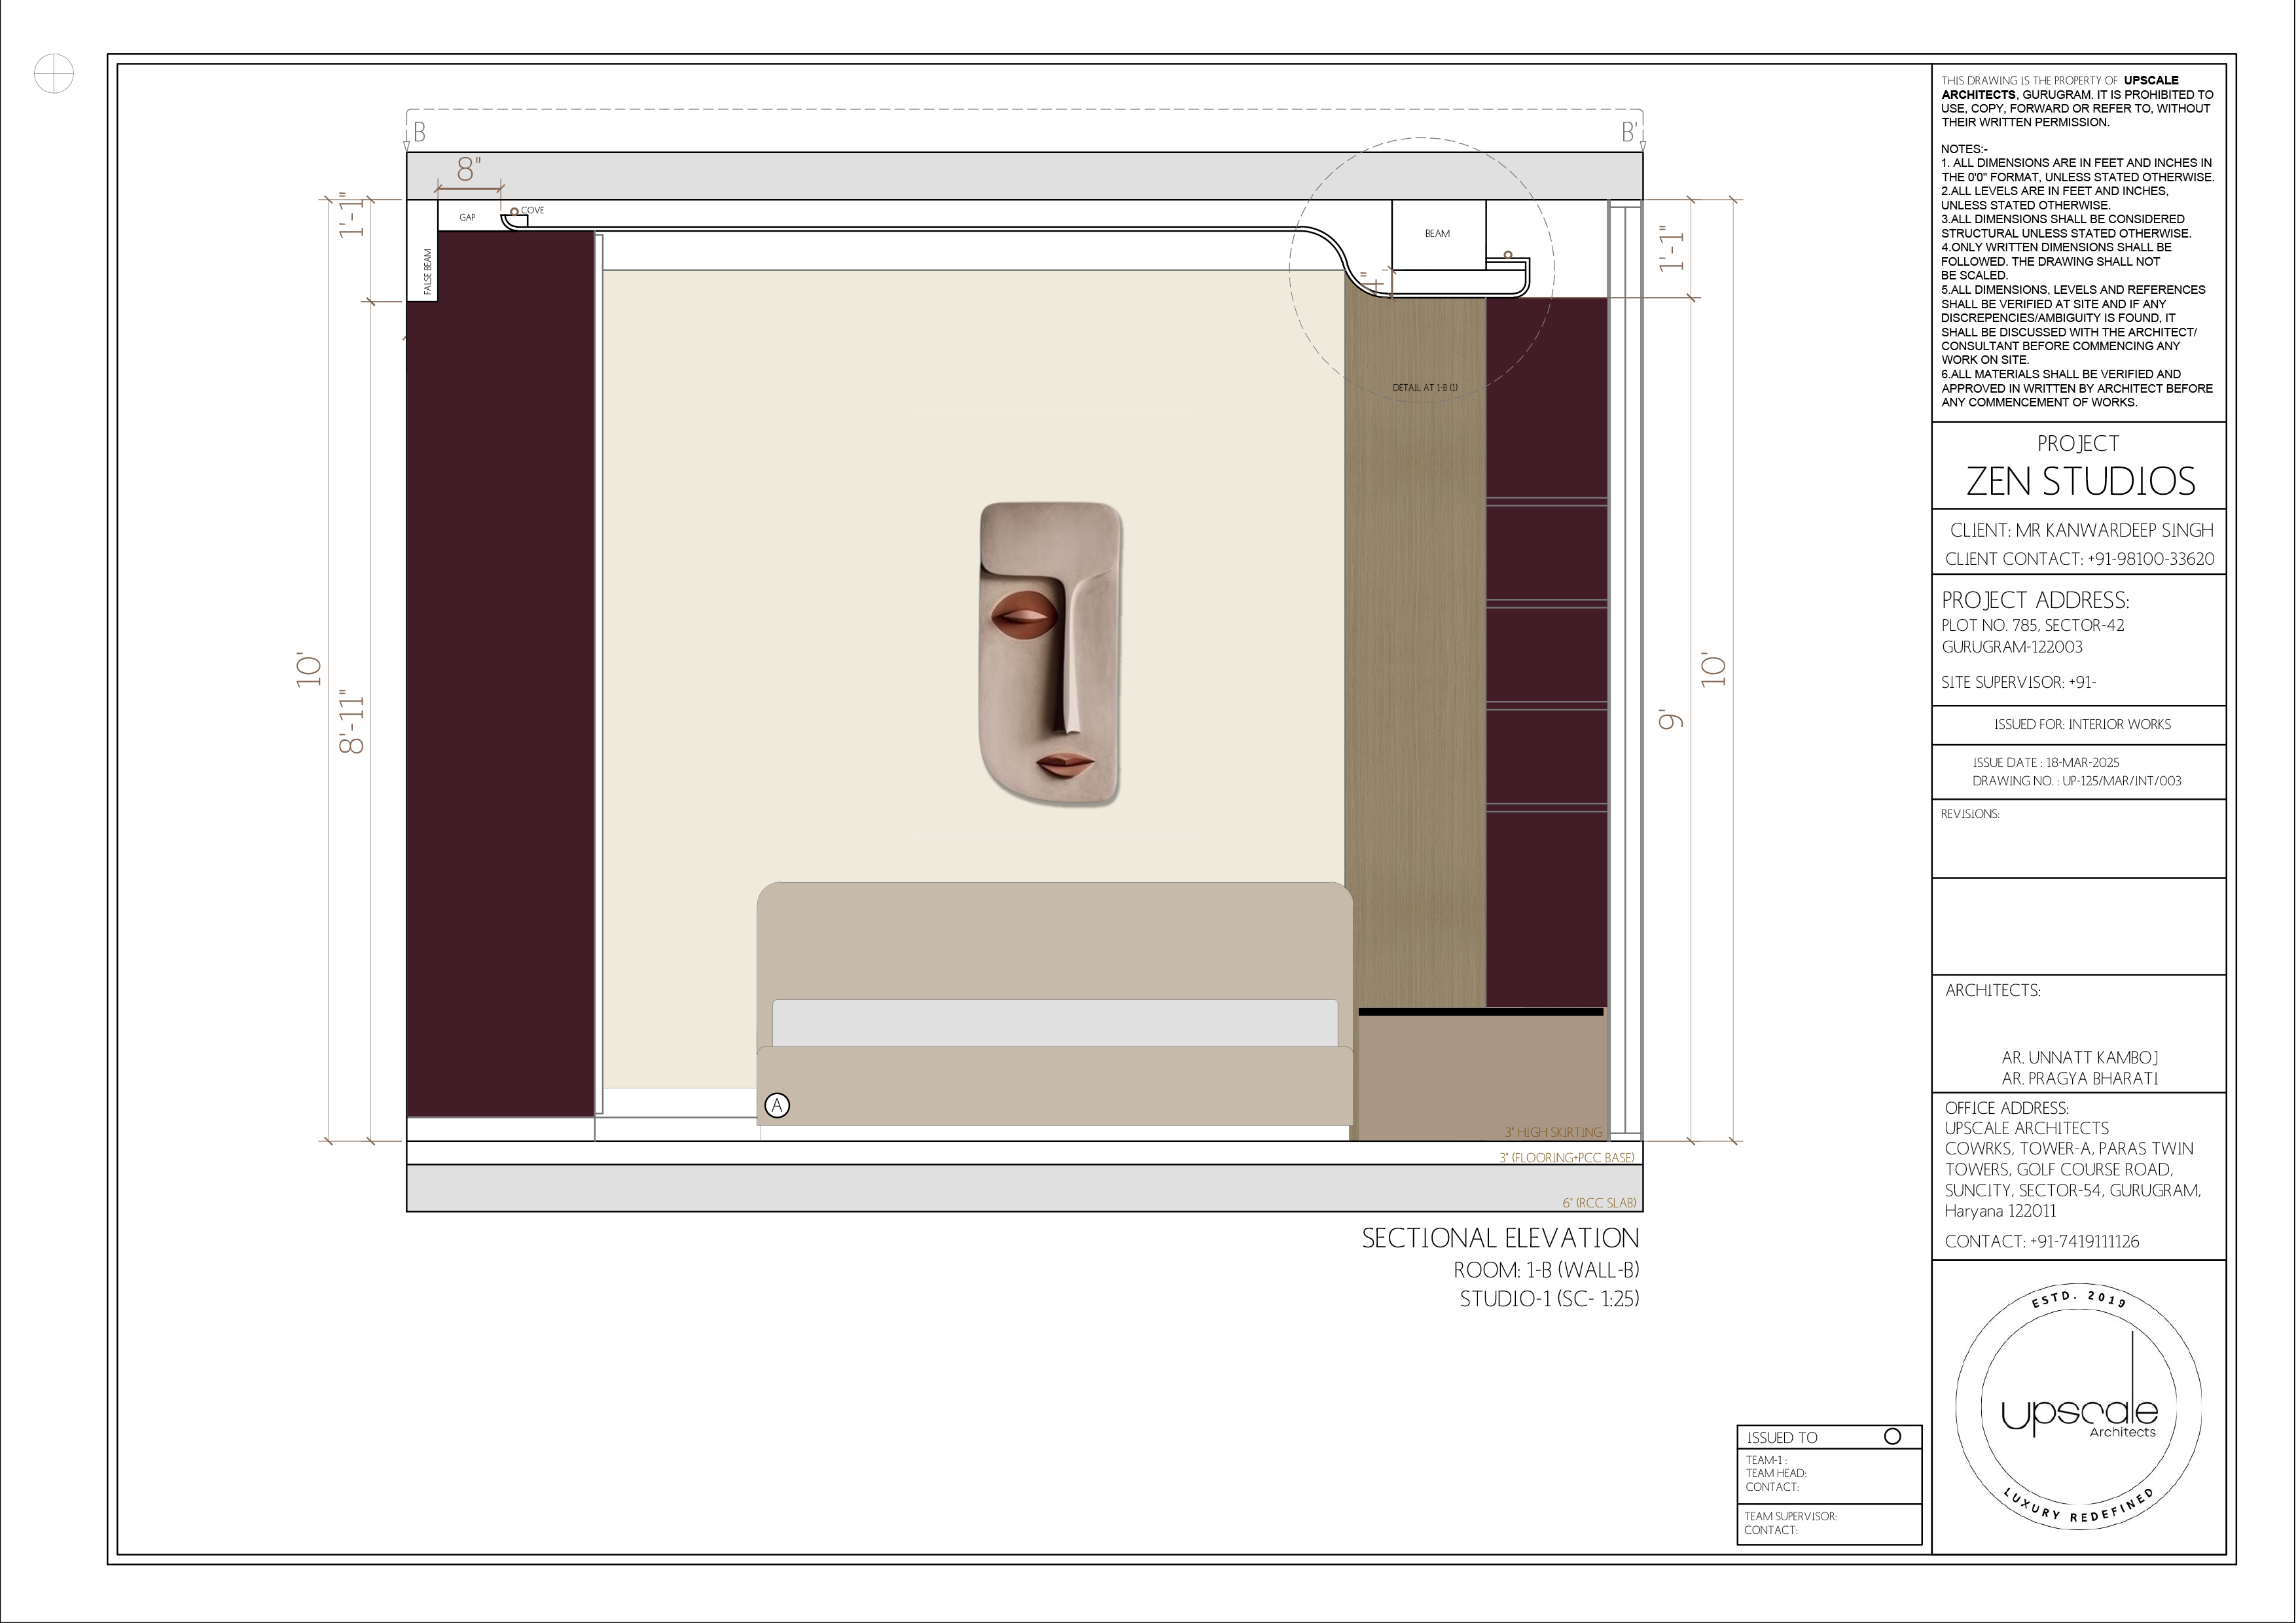Click the REVISIONS: label

[1970, 814]
